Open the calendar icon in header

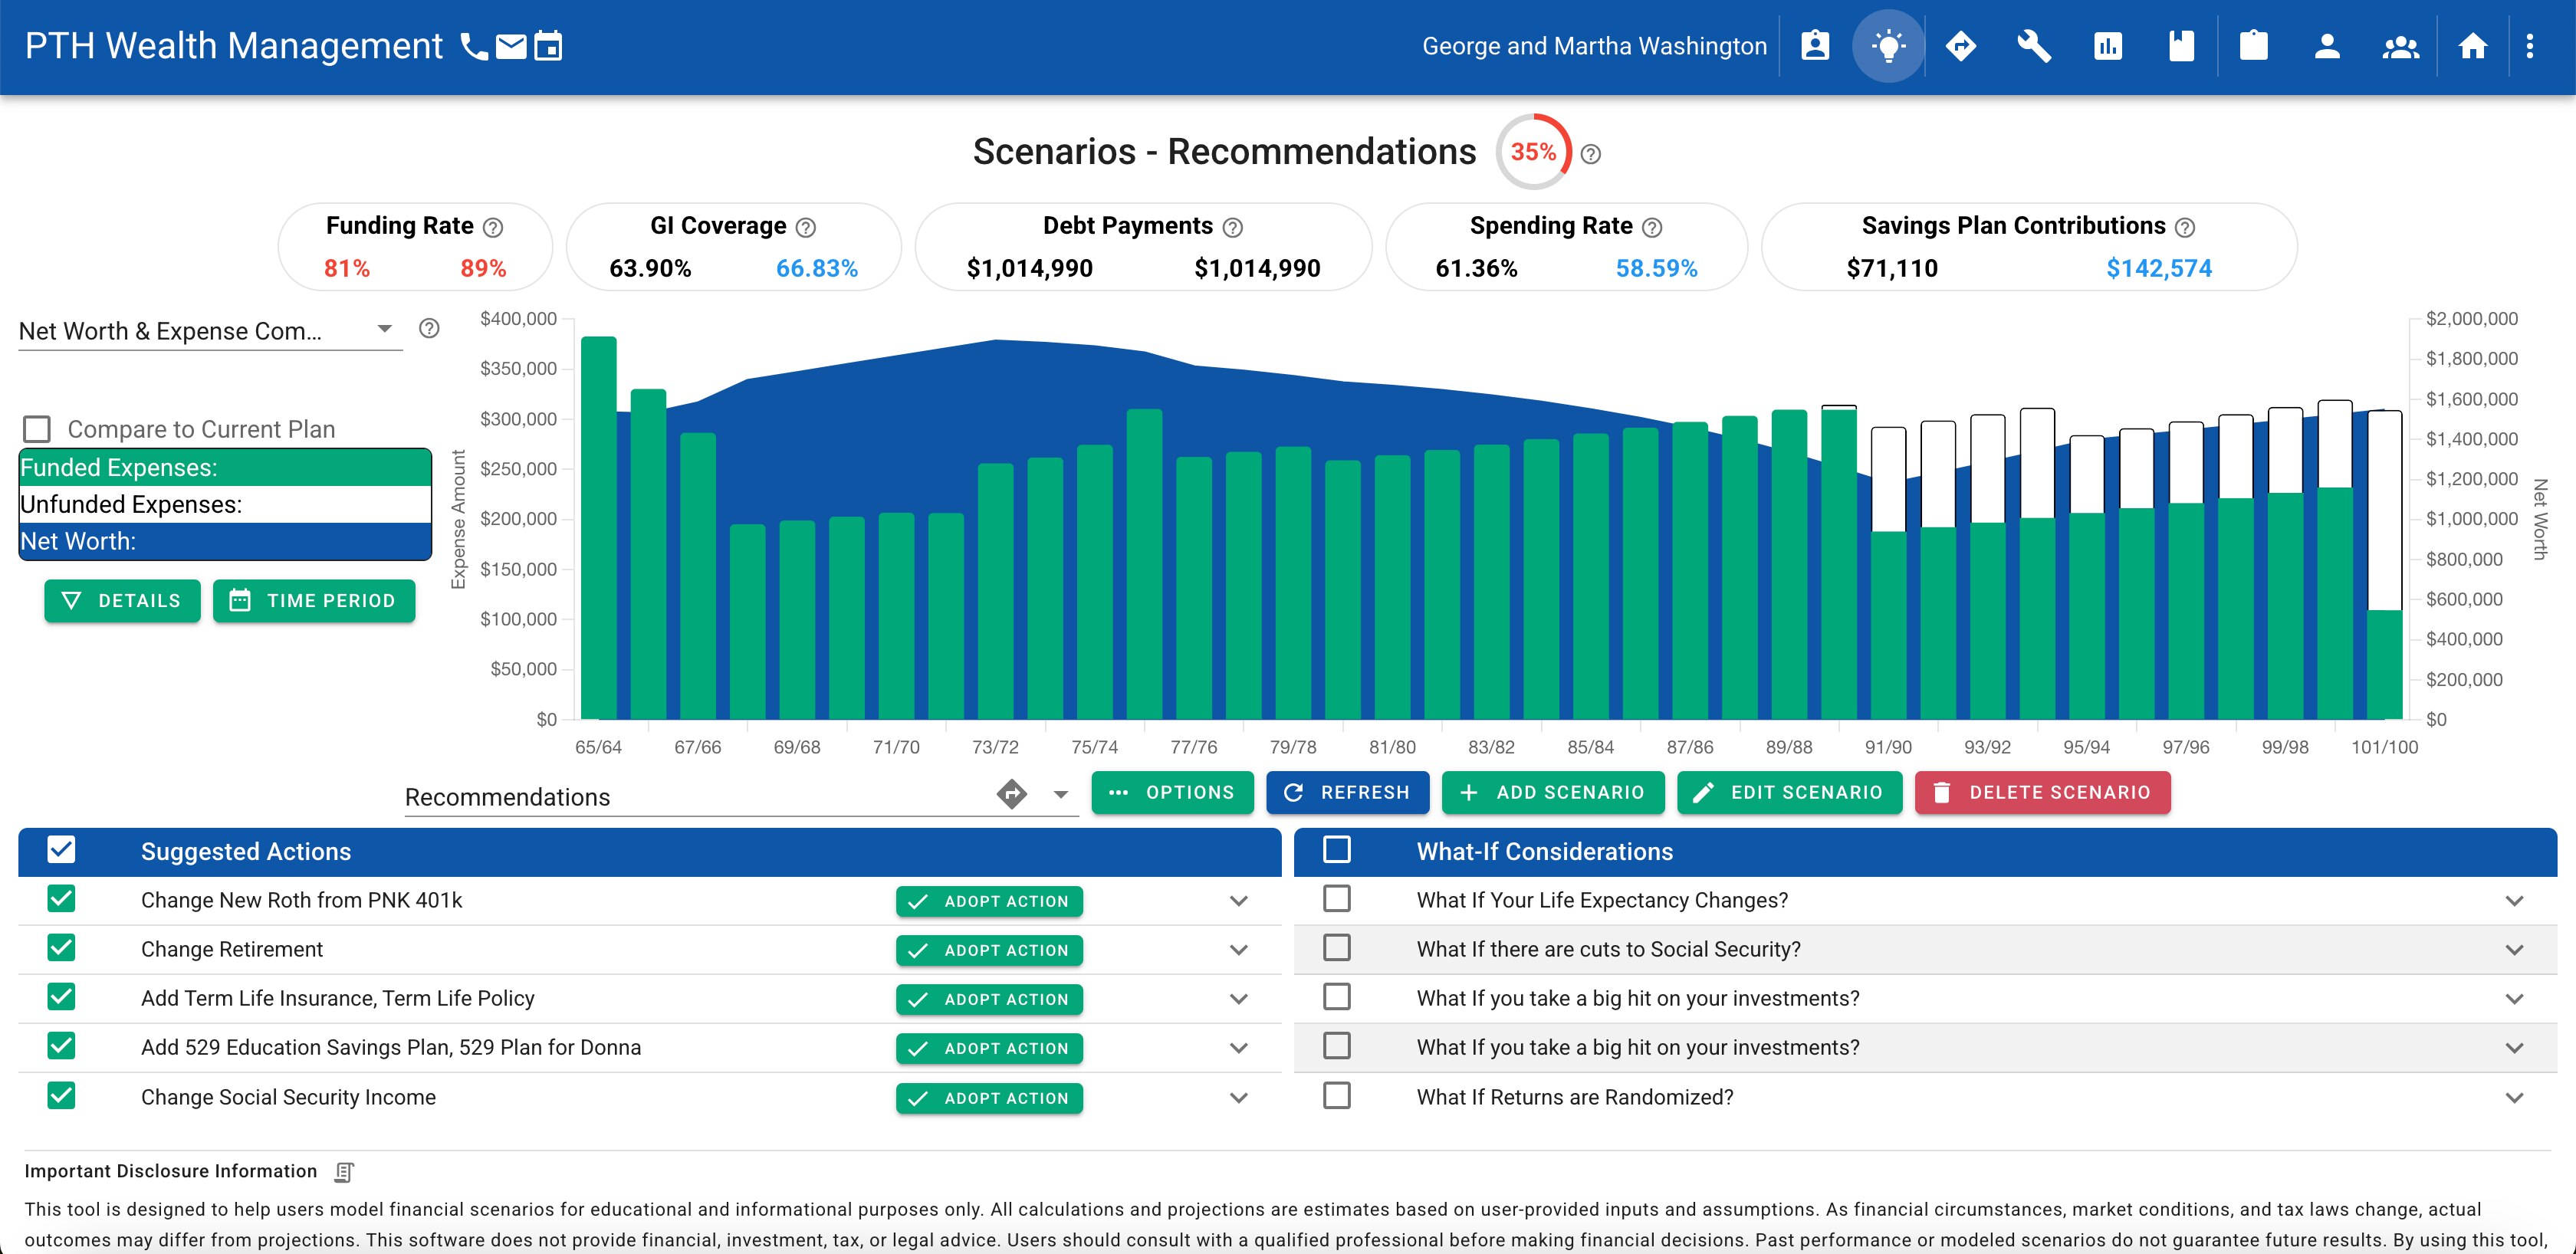(548, 46)
